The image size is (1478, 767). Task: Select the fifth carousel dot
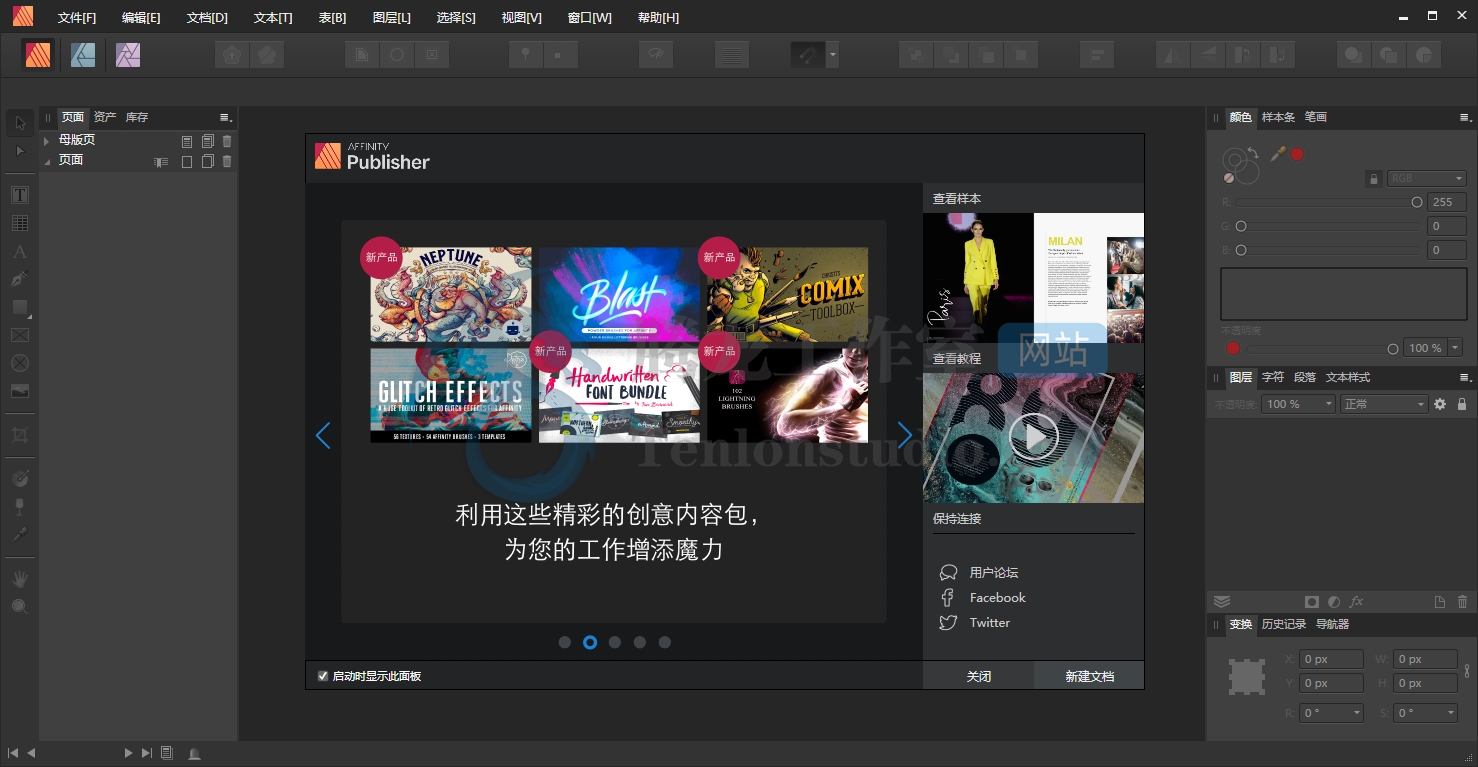pos(665,642)
